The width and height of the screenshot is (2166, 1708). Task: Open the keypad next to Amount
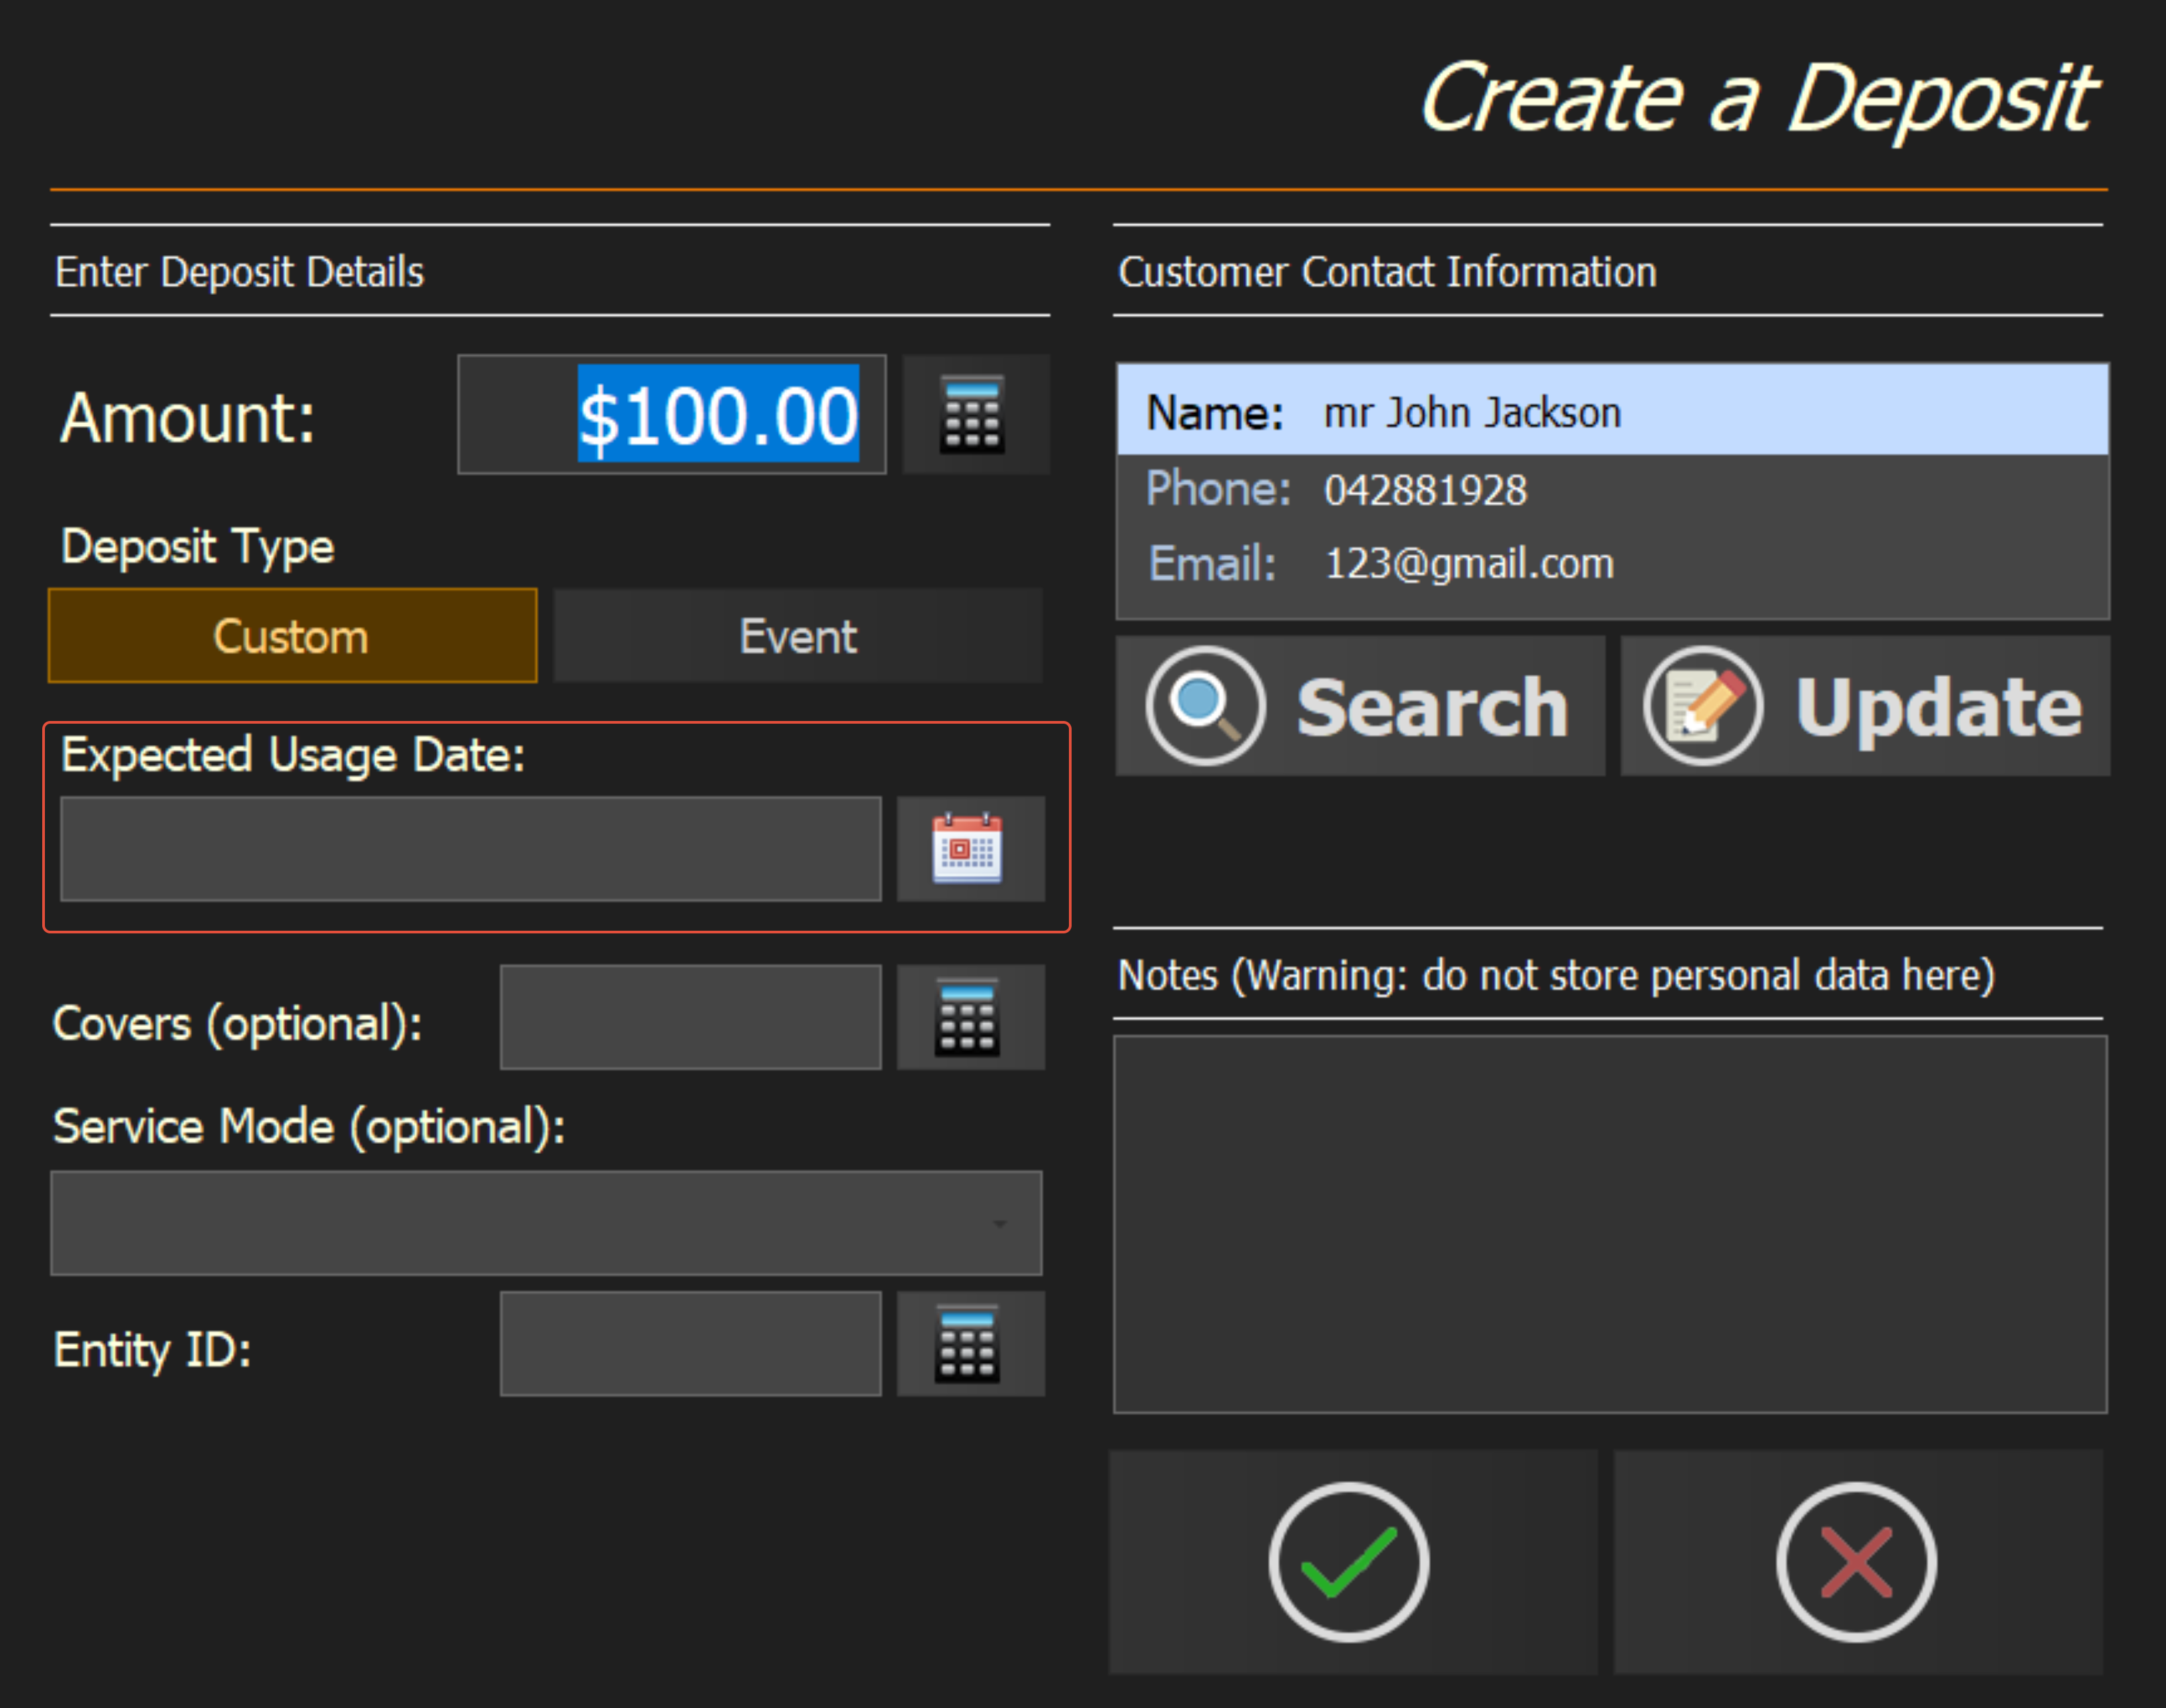(974, 414)
